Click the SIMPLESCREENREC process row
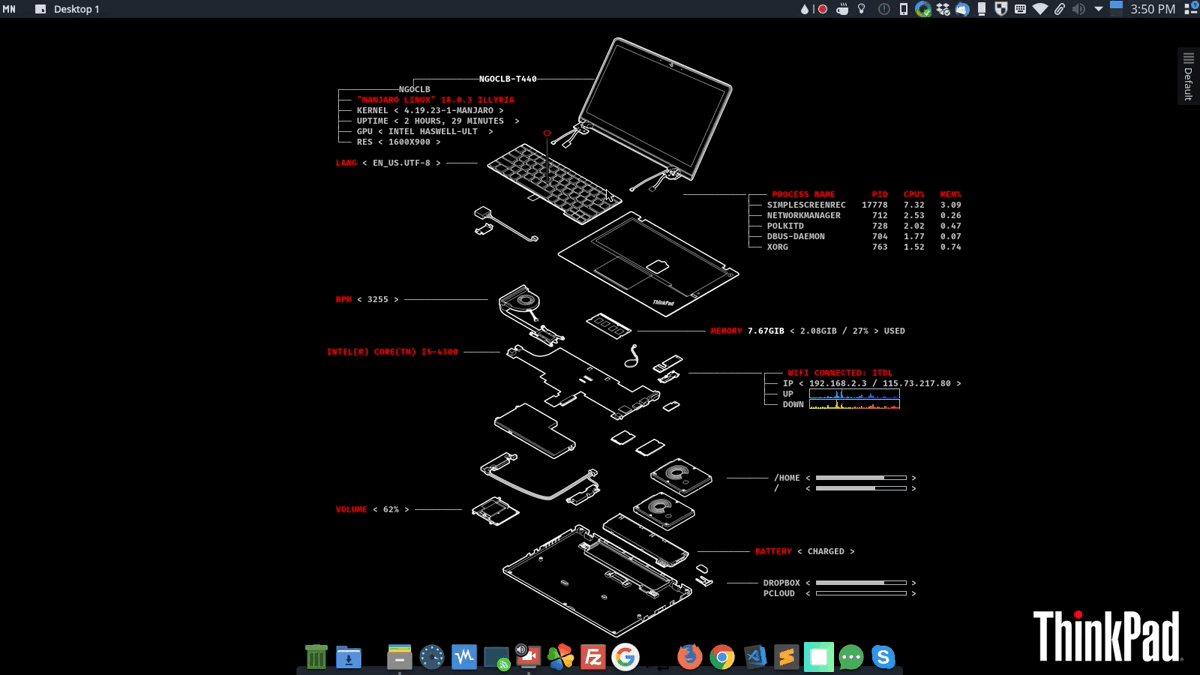The height and width of the screenshot is (675, 1200). click(864, 205)
